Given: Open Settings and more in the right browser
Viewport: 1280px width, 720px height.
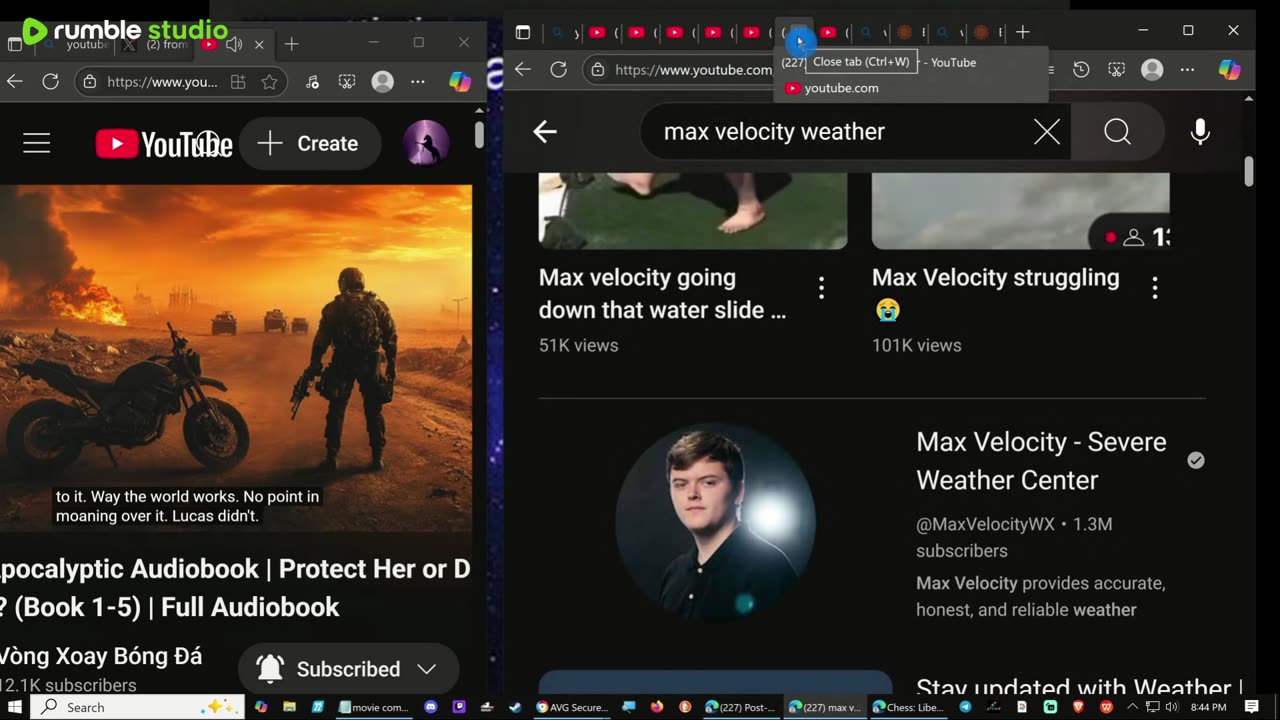Looking at the screenshot, I should [1188, 69].
